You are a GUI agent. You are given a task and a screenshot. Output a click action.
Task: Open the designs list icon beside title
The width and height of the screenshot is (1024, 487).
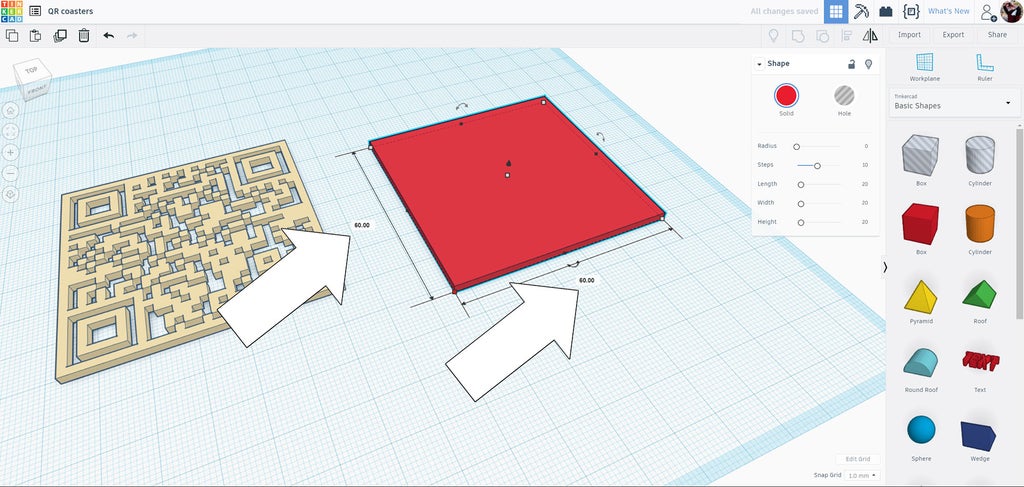click(x=35, y=11)
